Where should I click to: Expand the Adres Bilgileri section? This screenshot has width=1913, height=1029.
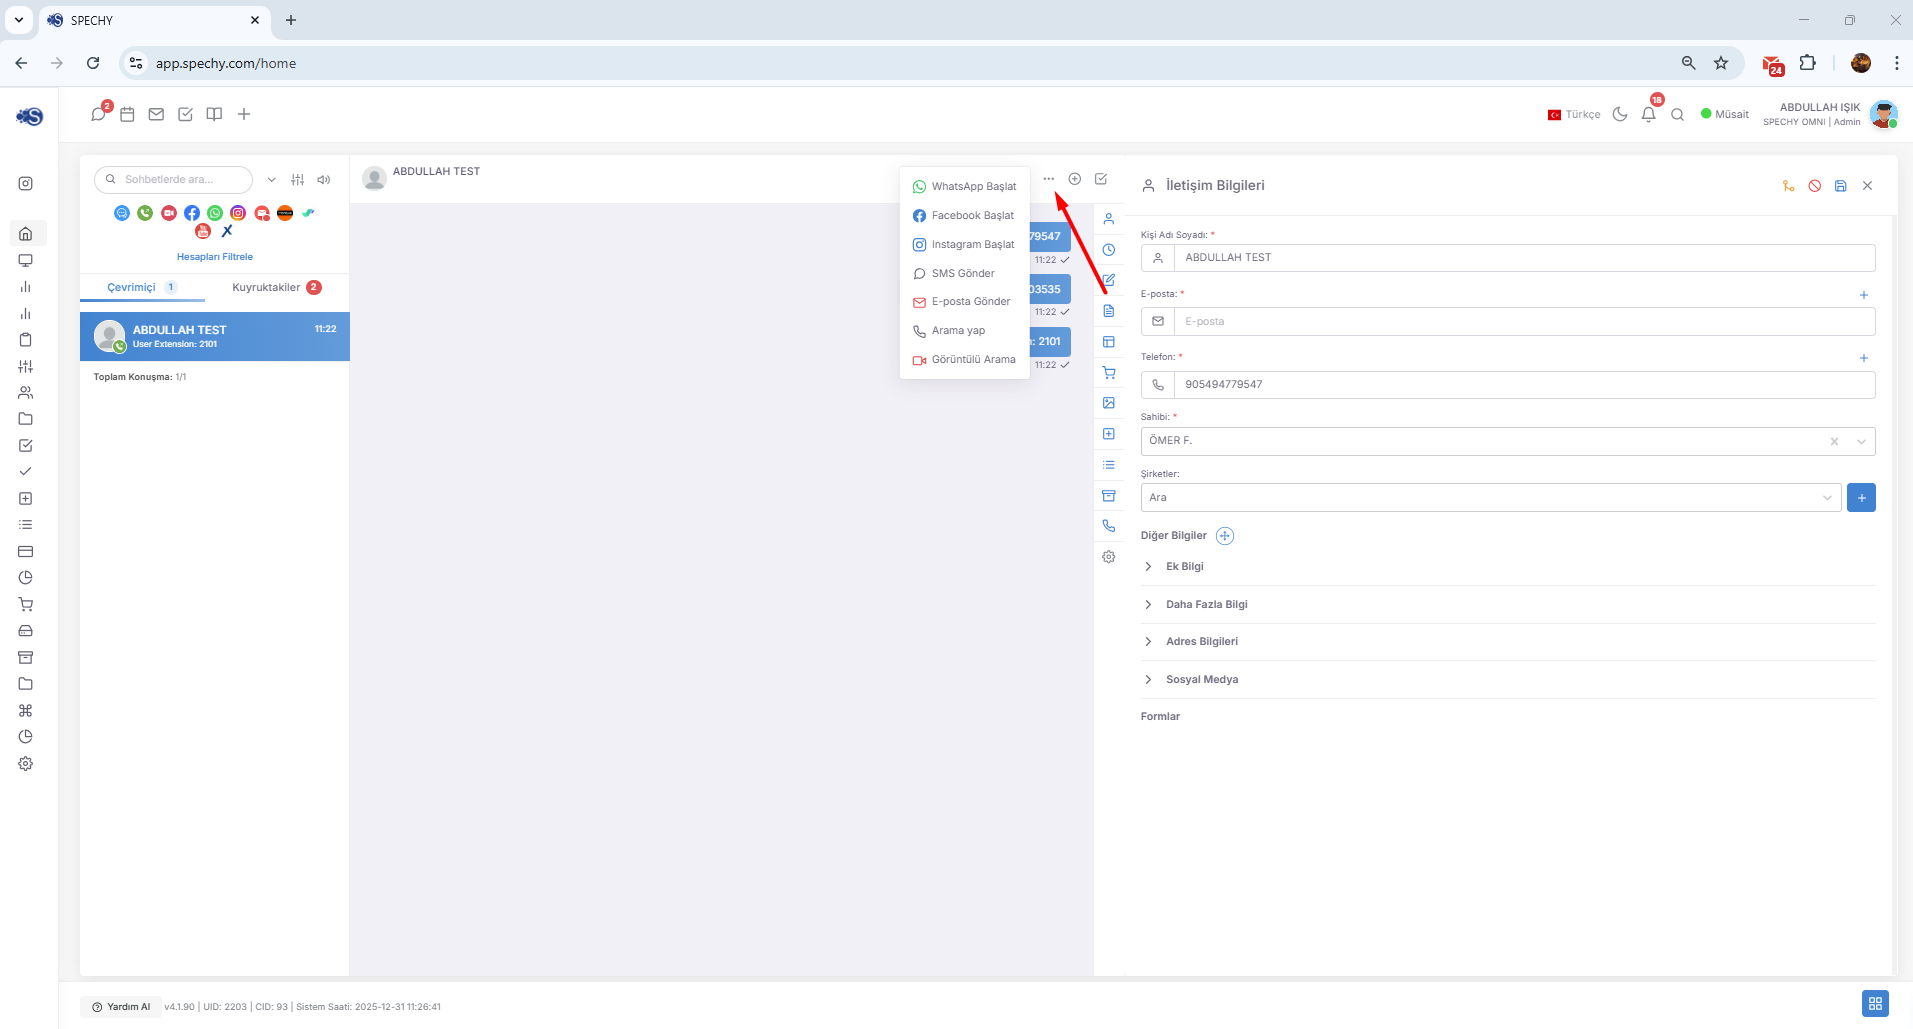pyautogui.click(x=1508, y=642)
